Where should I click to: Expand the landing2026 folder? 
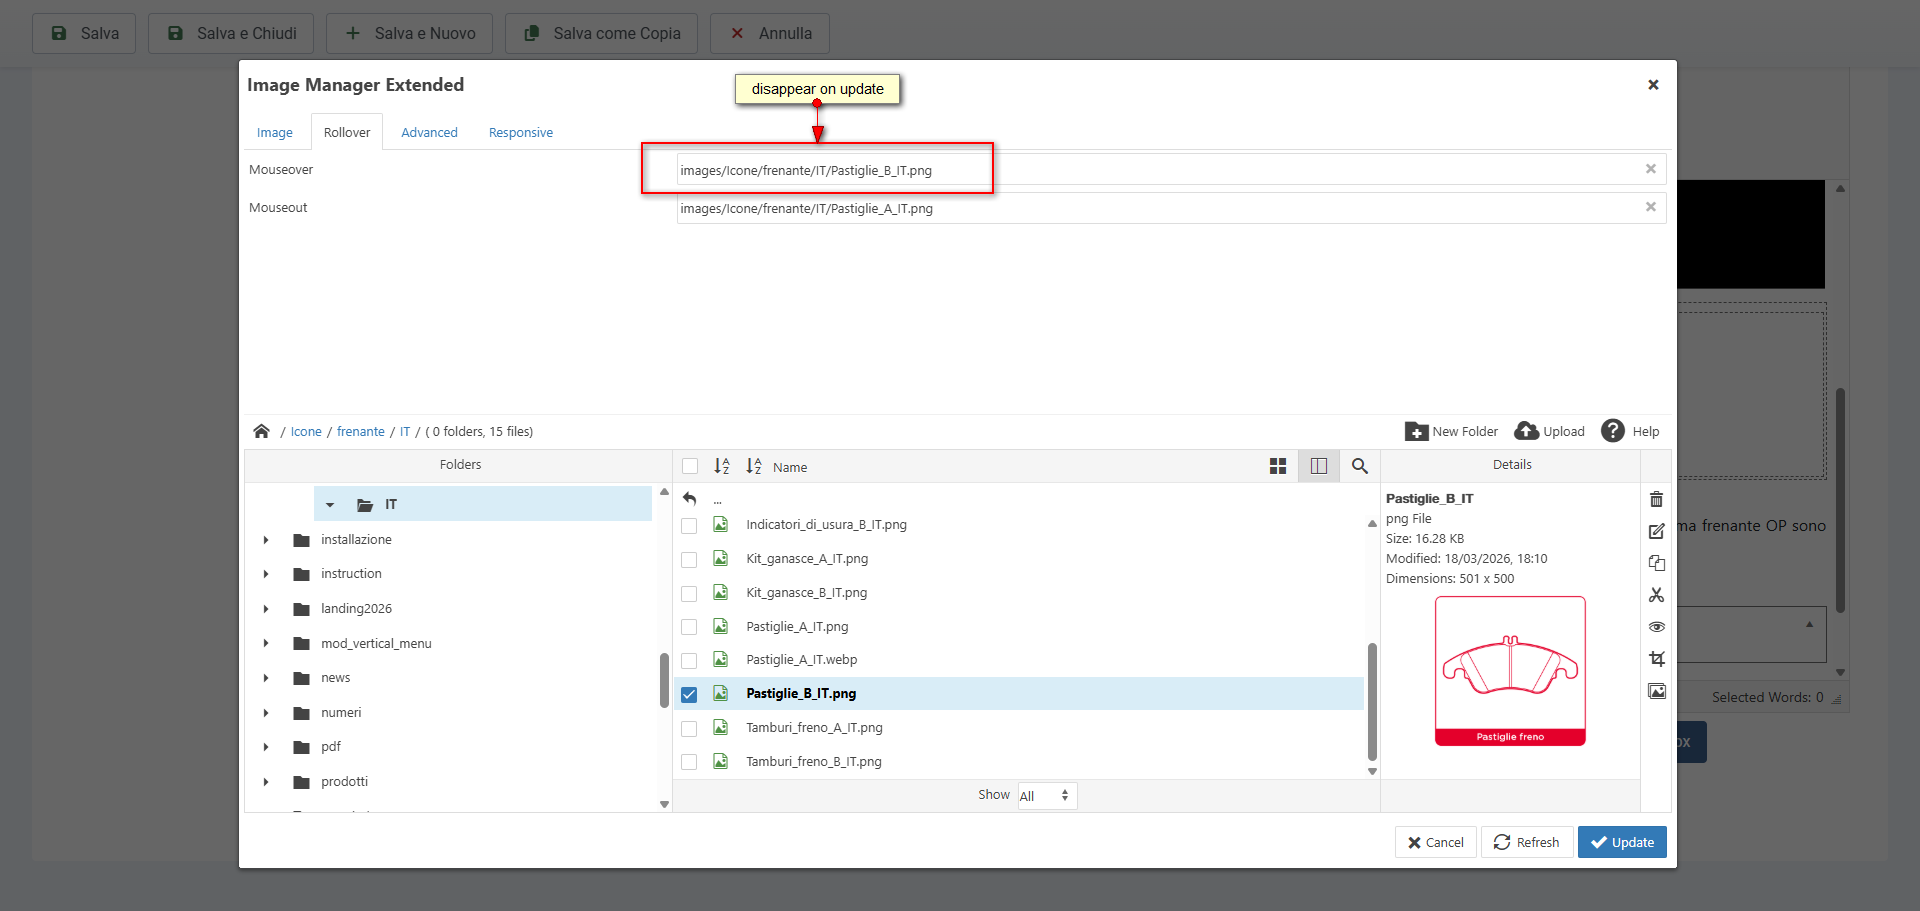click(x=266, y=609)
